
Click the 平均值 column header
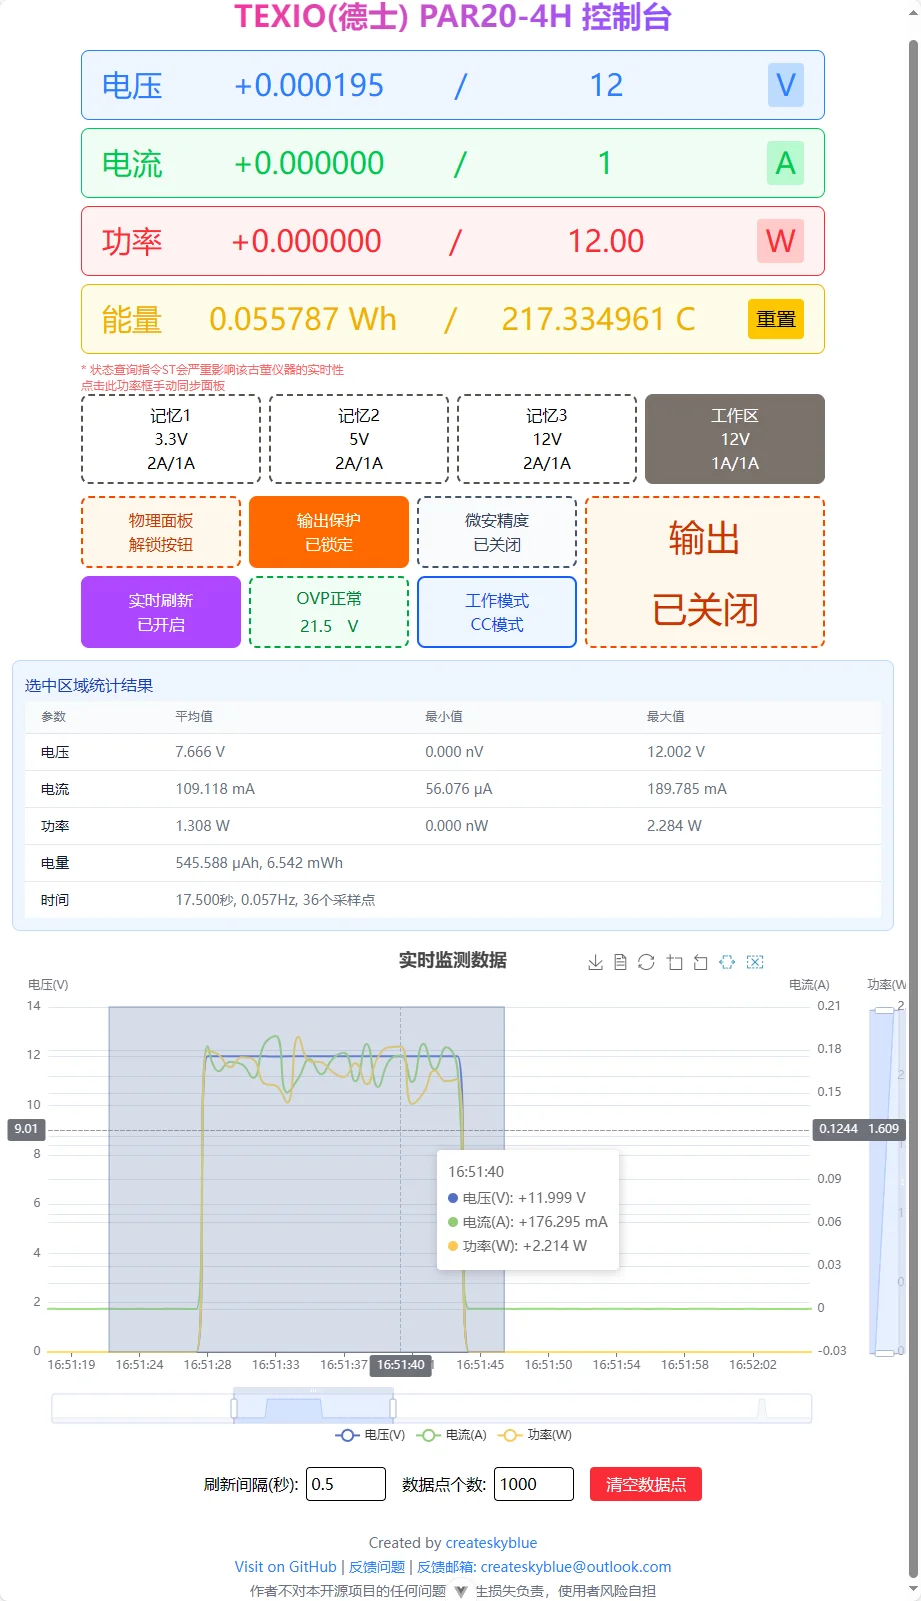[x=194, y=717]
